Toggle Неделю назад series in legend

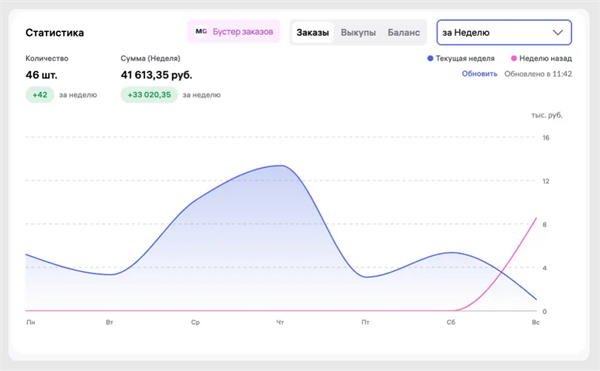point(541,59)
